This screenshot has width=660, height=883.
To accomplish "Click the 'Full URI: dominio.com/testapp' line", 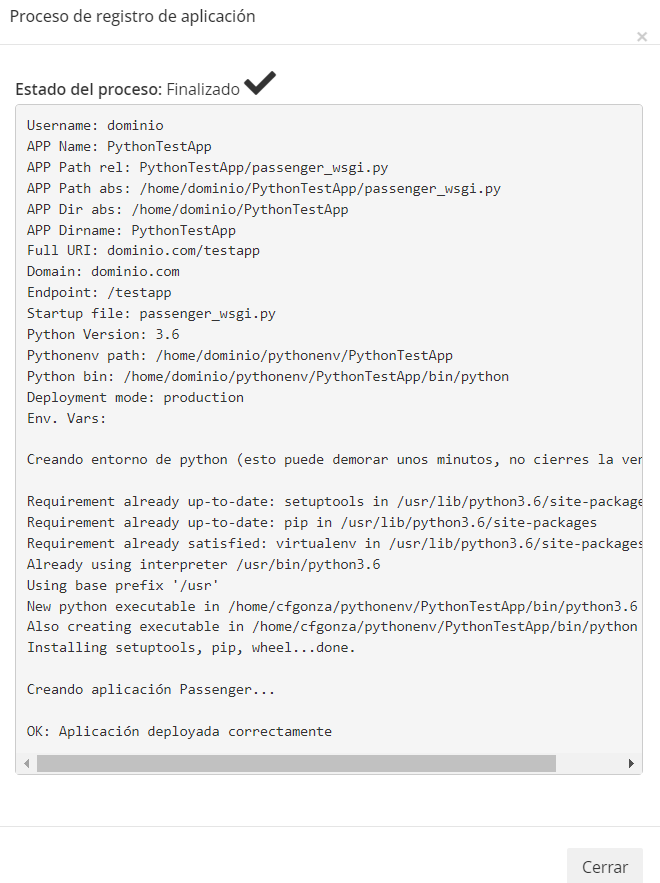I will [x=143, y=251].
